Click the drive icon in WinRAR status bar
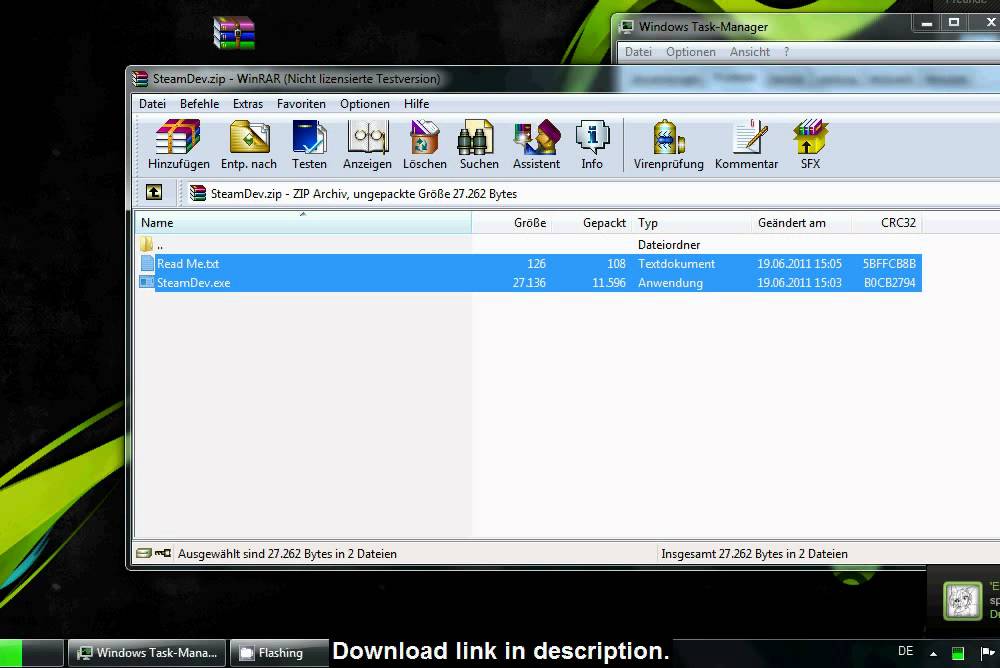Viewport: 1000px width, 668px height. (144, 553)
